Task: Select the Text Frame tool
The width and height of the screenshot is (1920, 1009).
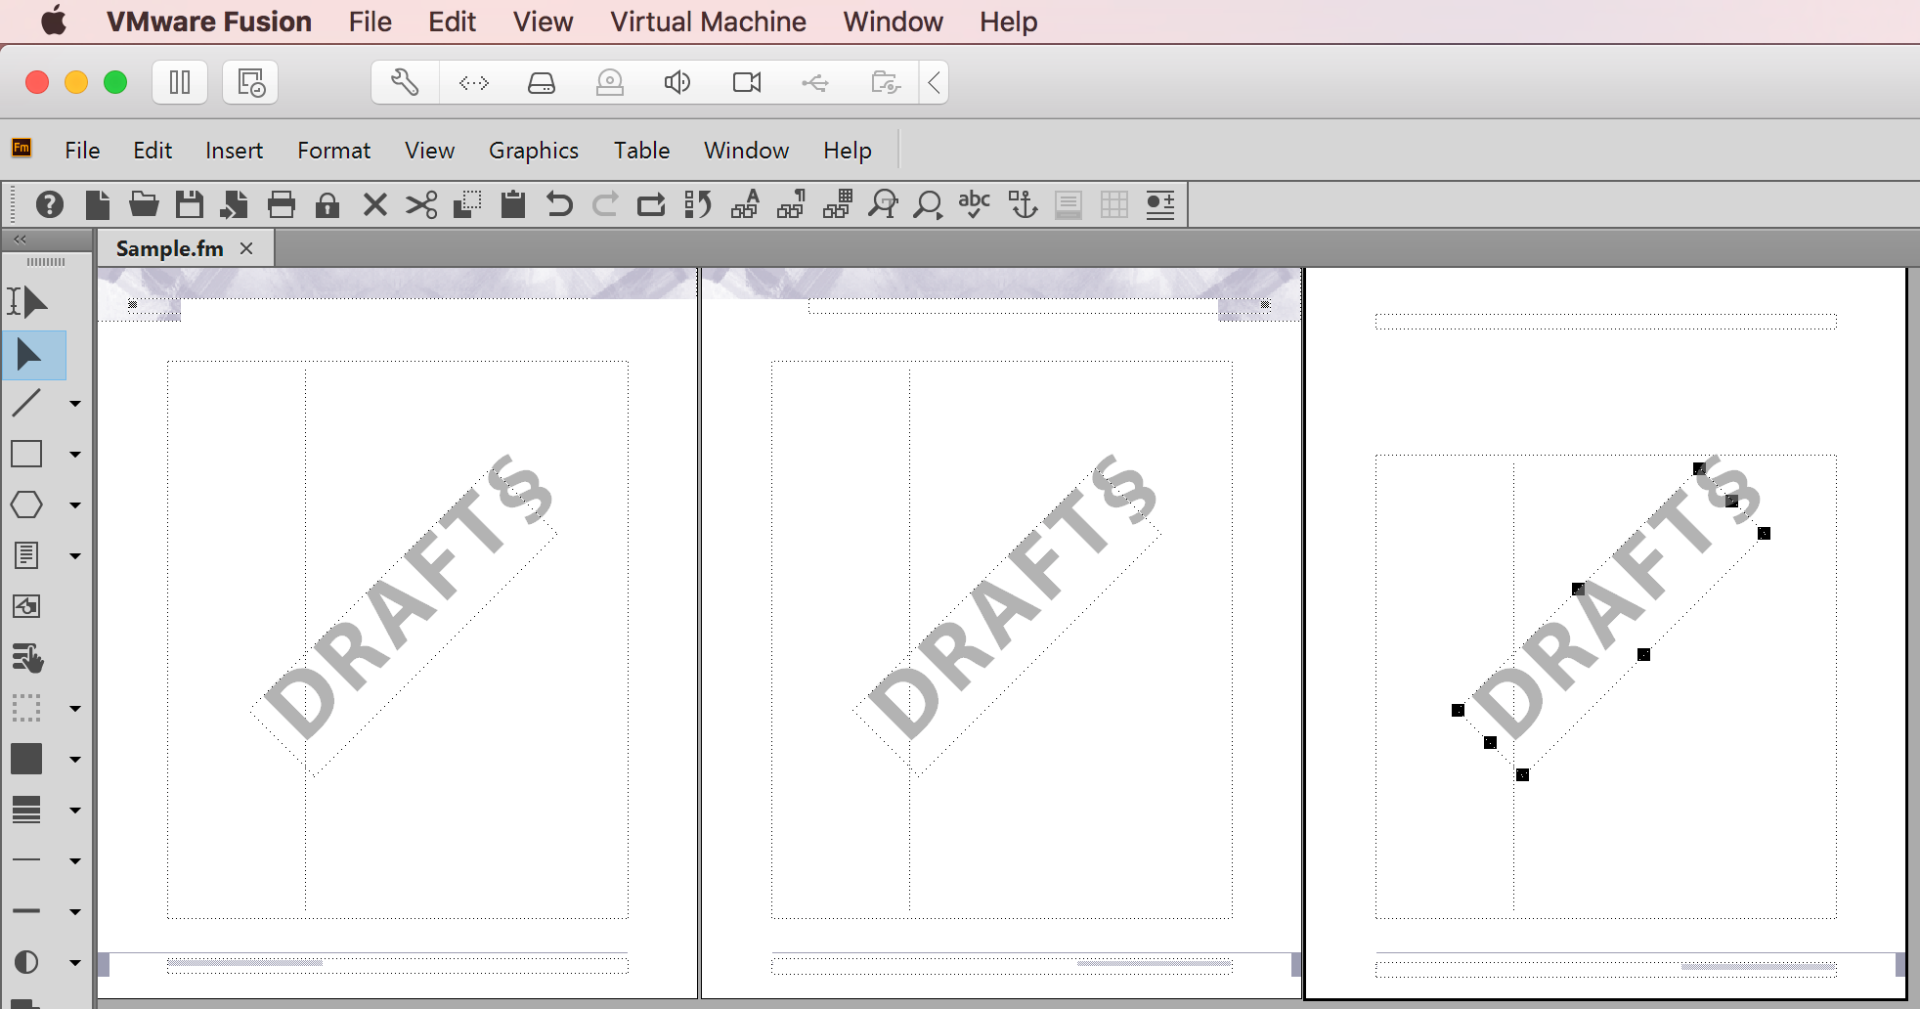Action: 26,555
